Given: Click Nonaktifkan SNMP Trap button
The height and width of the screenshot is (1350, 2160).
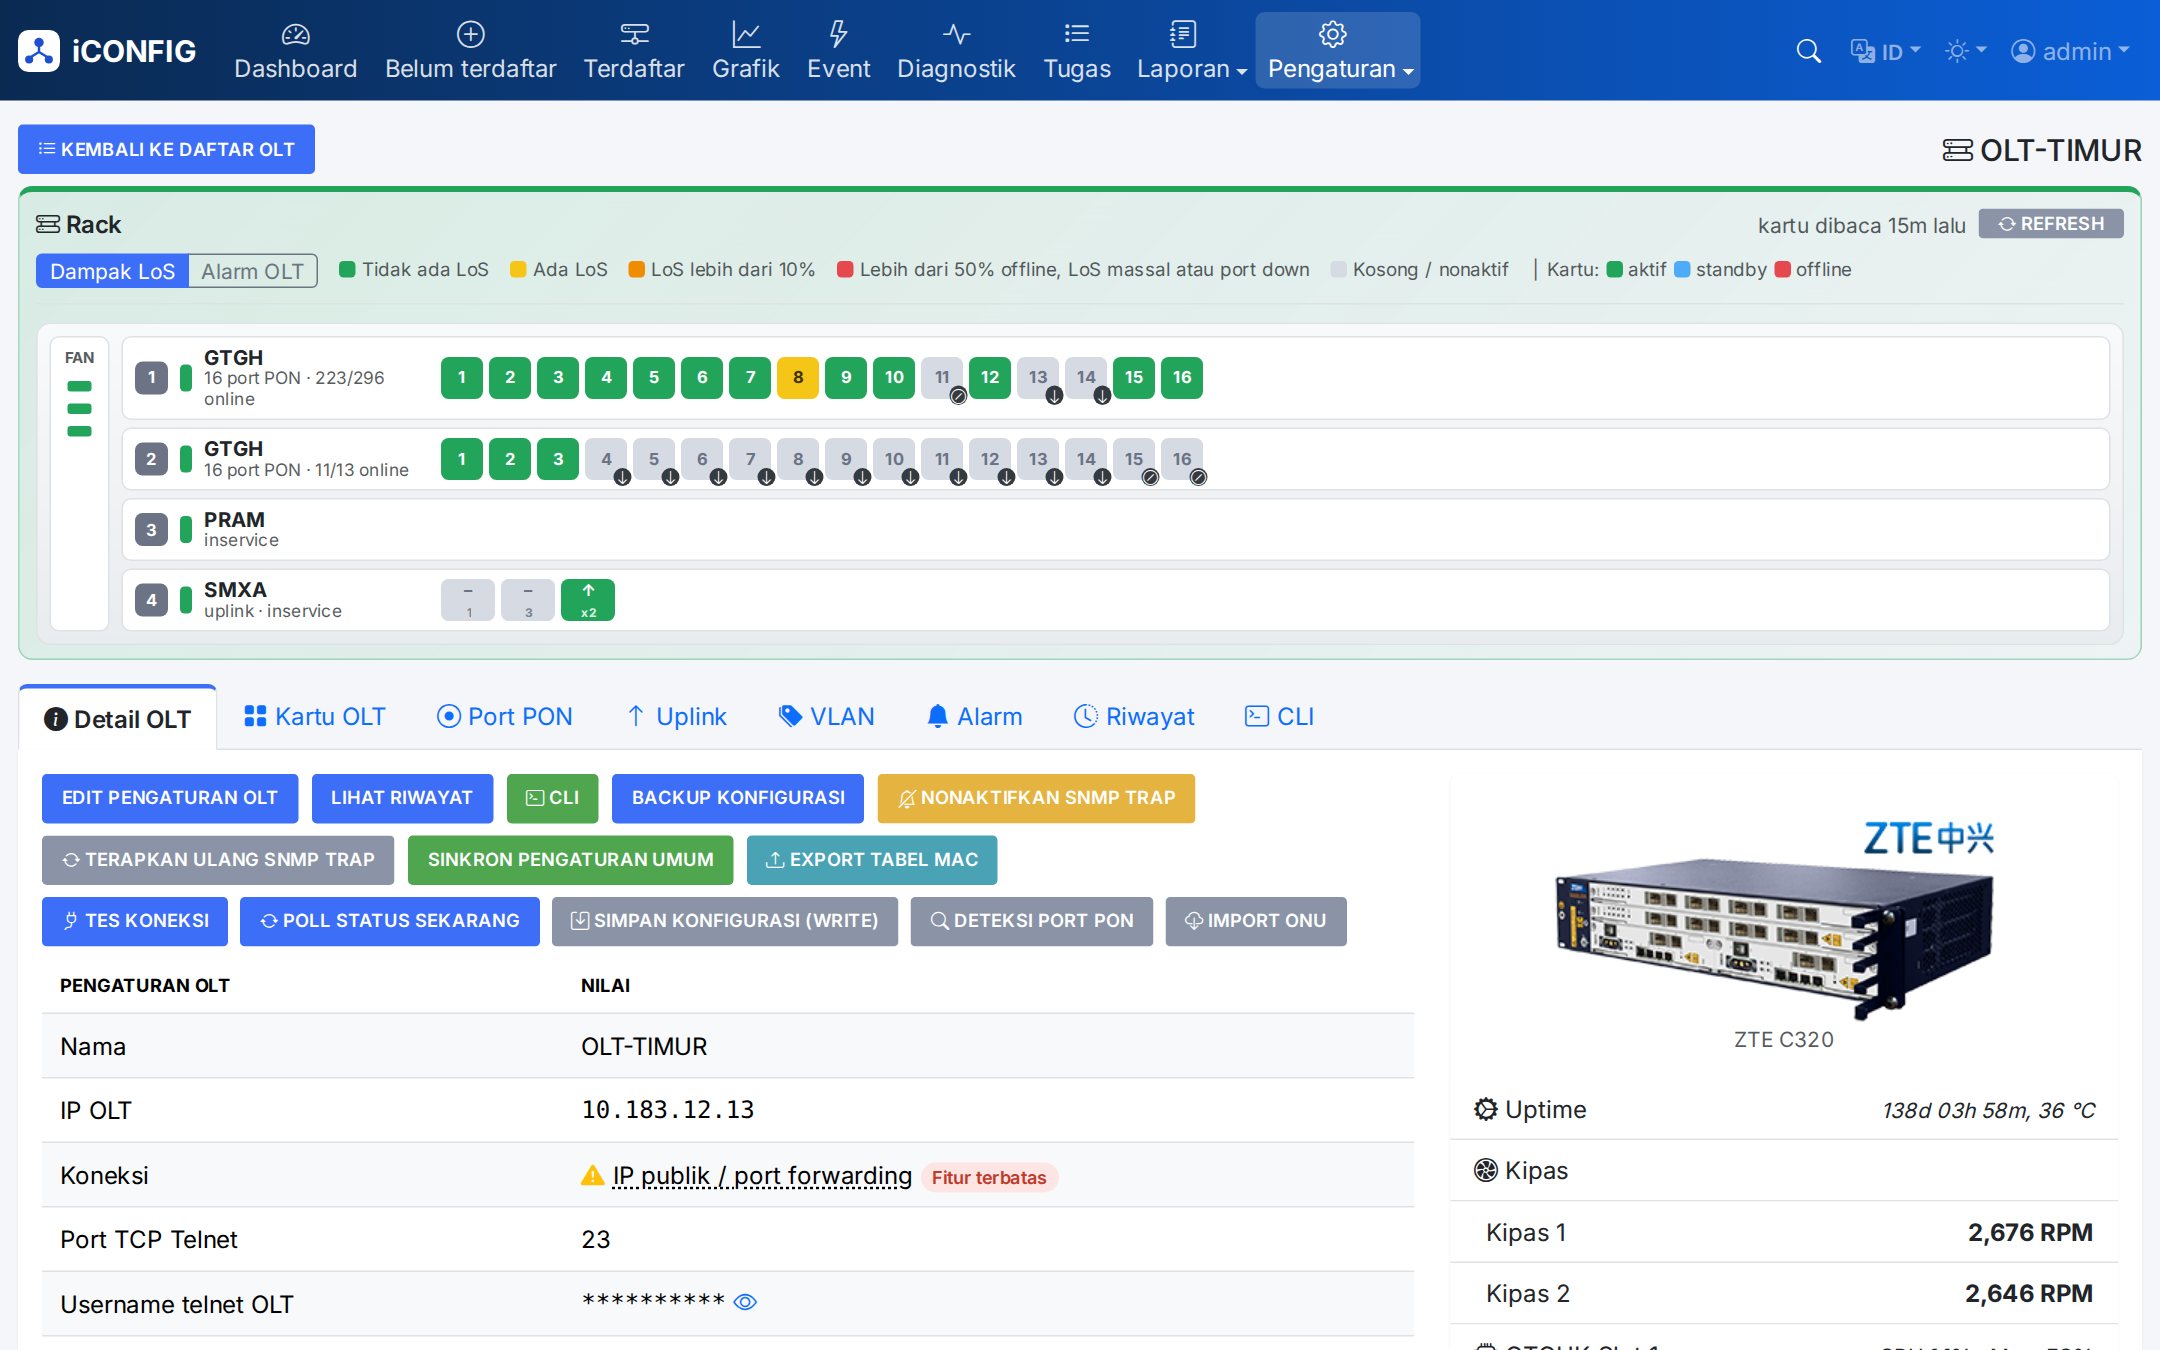Looking at the screenshot, I should [1036, 798].
